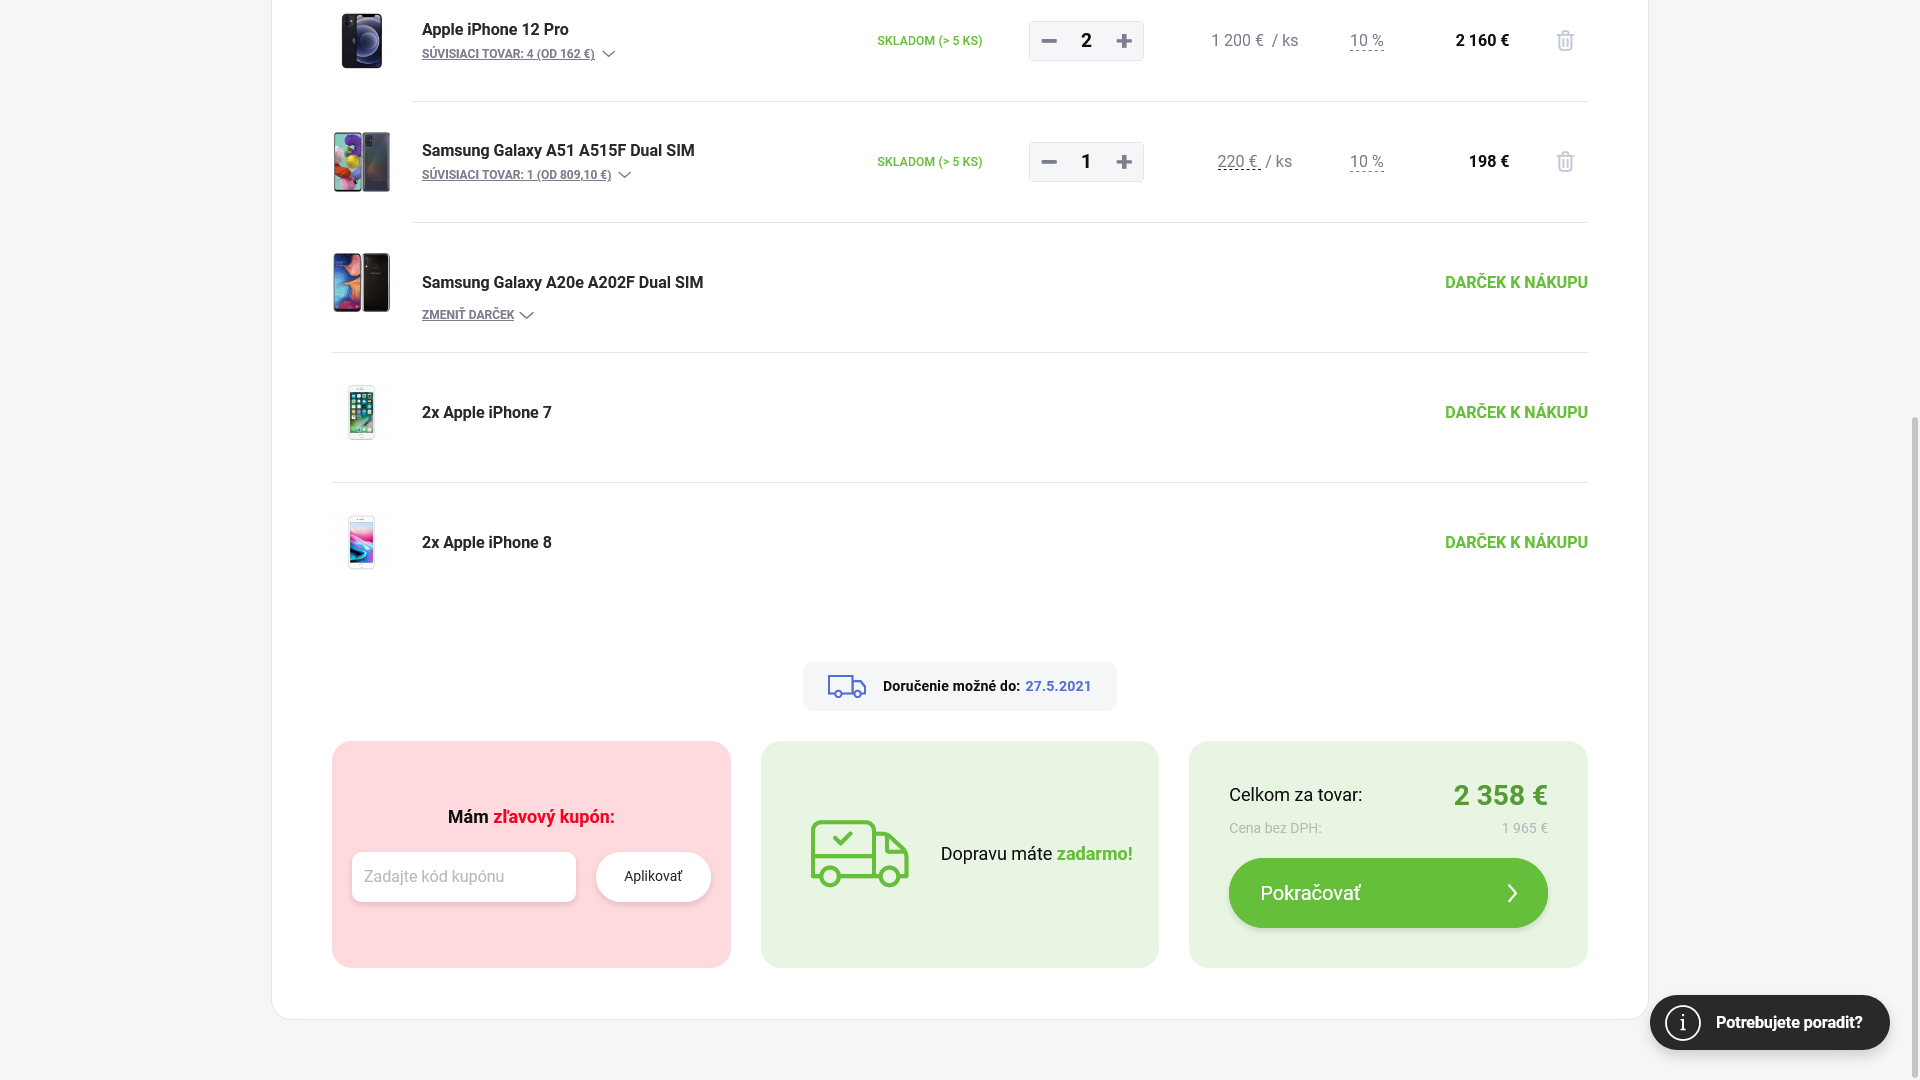Increase quantity of Samsung Galaxy A51
This screenshot has height=1080, width=1920.
tap(1124, 162)
